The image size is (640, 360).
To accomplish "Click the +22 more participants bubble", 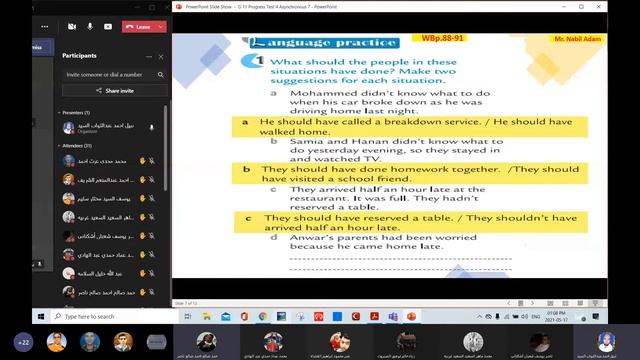I will (x=23, y=342).
